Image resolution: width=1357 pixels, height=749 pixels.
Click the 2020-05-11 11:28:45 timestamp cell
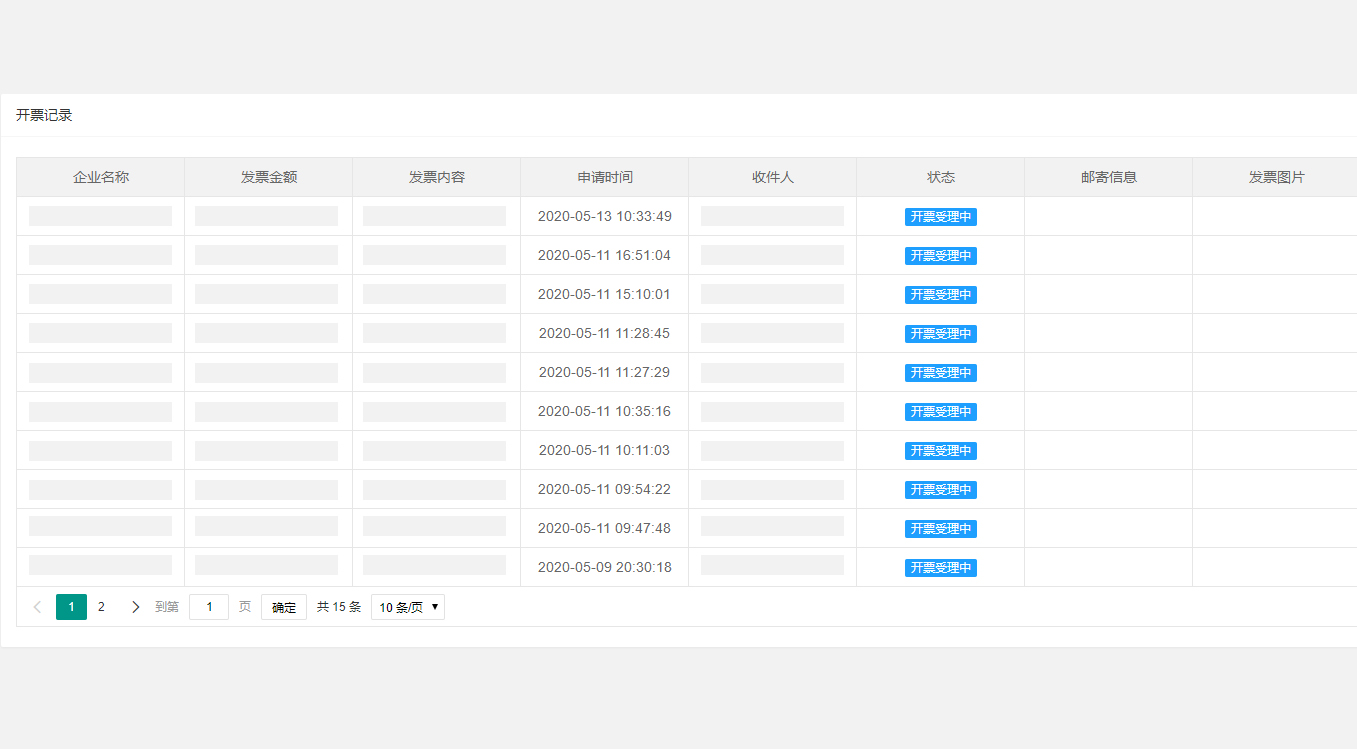tap(605, 333)
